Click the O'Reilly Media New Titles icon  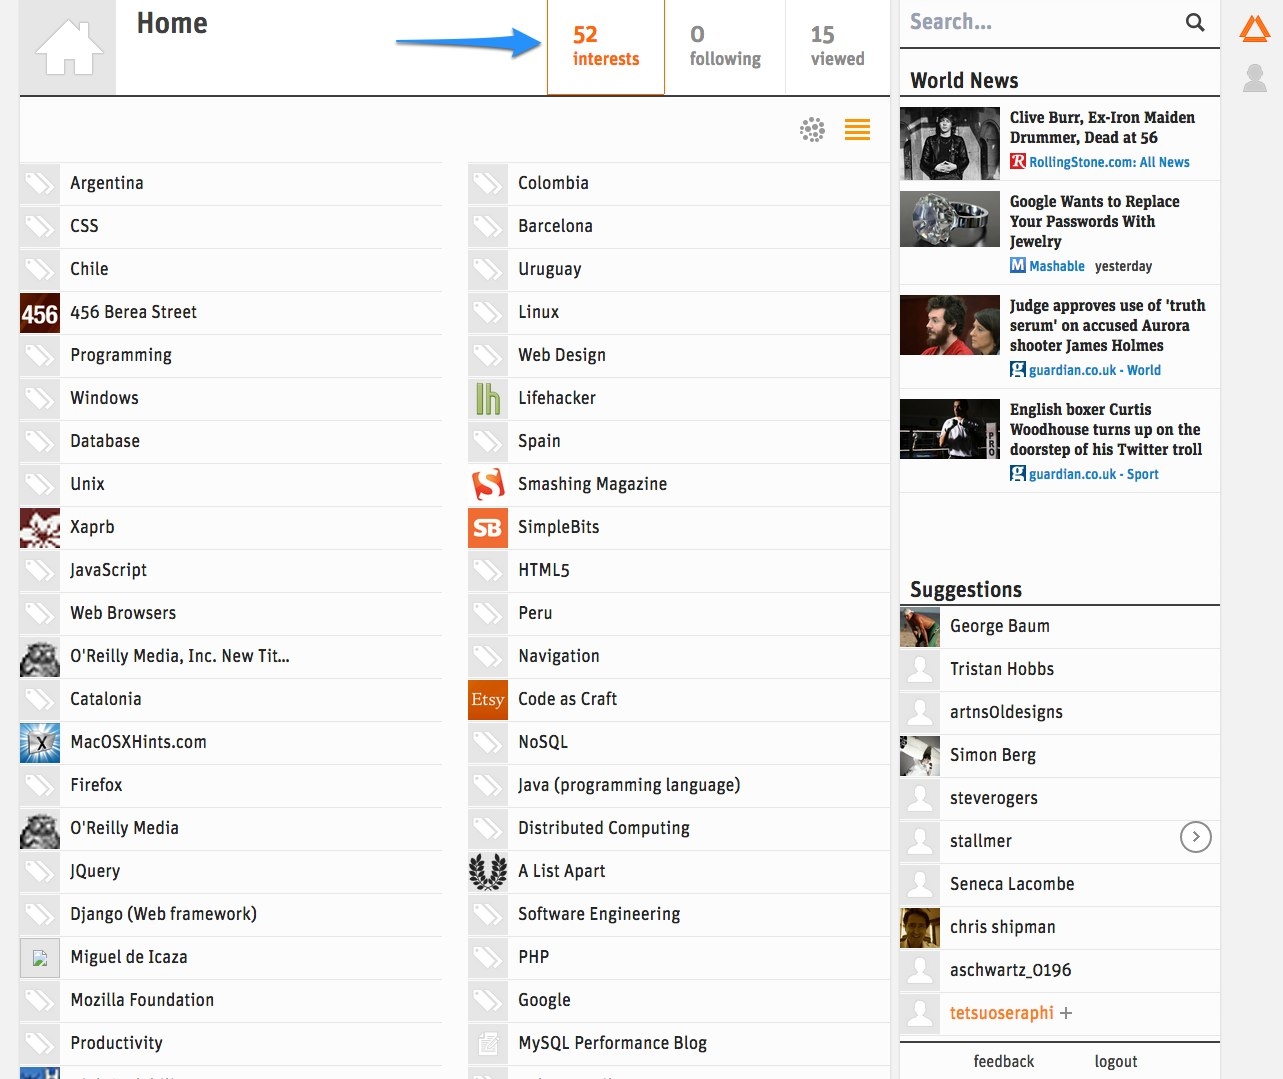point(40,657)
